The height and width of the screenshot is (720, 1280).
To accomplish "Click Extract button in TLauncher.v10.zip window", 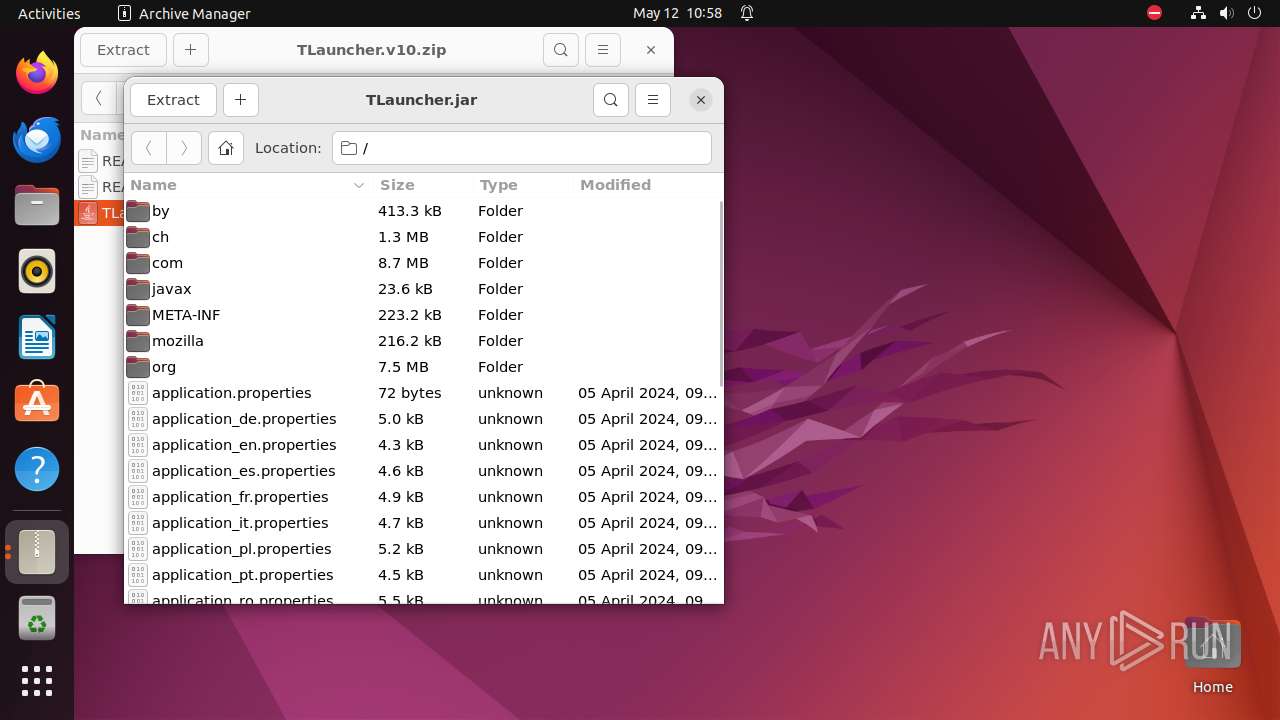I will pyautogui.click(x=123, y=50).
